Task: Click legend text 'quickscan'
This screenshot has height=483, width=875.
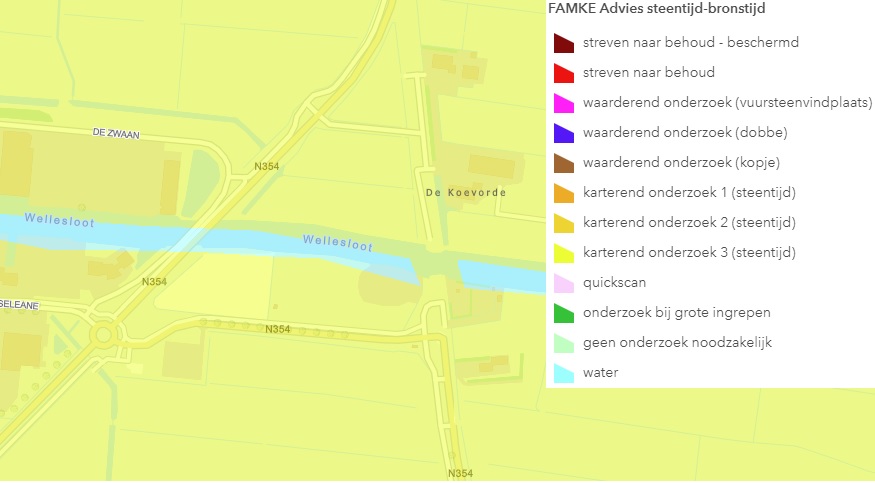Action: pyautogui.click(x=614, y=283)
